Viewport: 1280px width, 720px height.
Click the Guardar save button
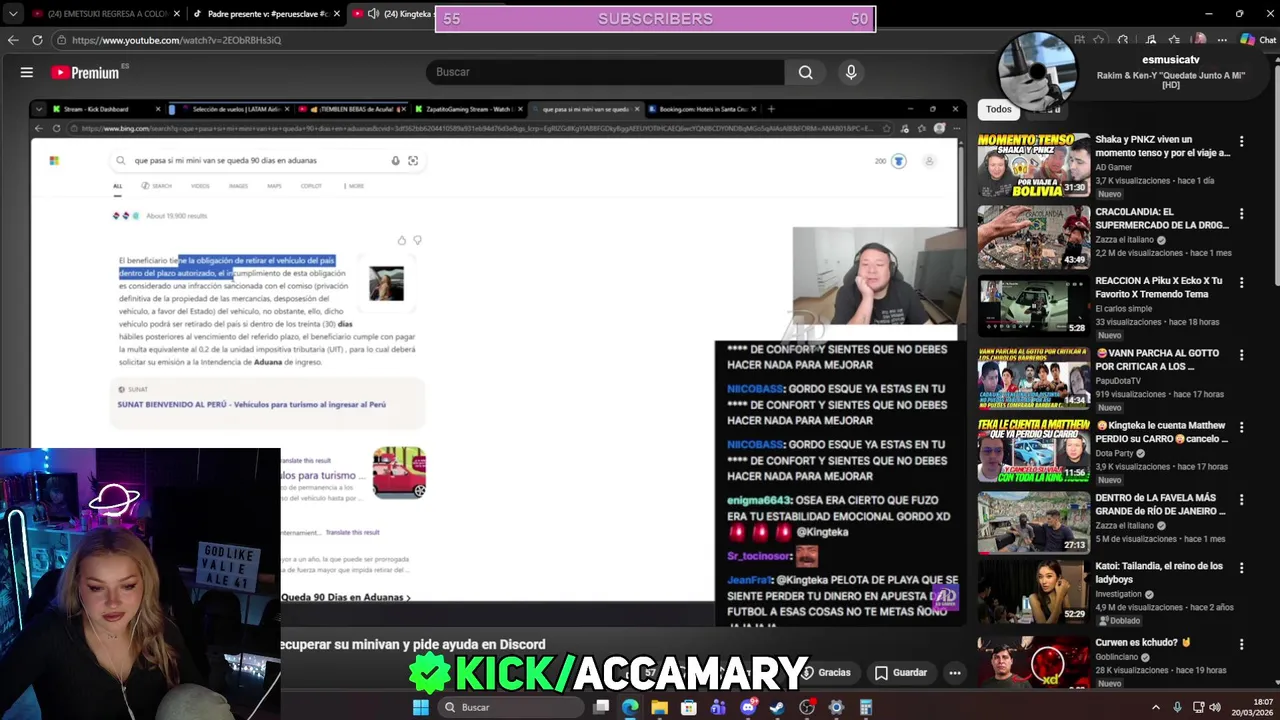[900, 673]
